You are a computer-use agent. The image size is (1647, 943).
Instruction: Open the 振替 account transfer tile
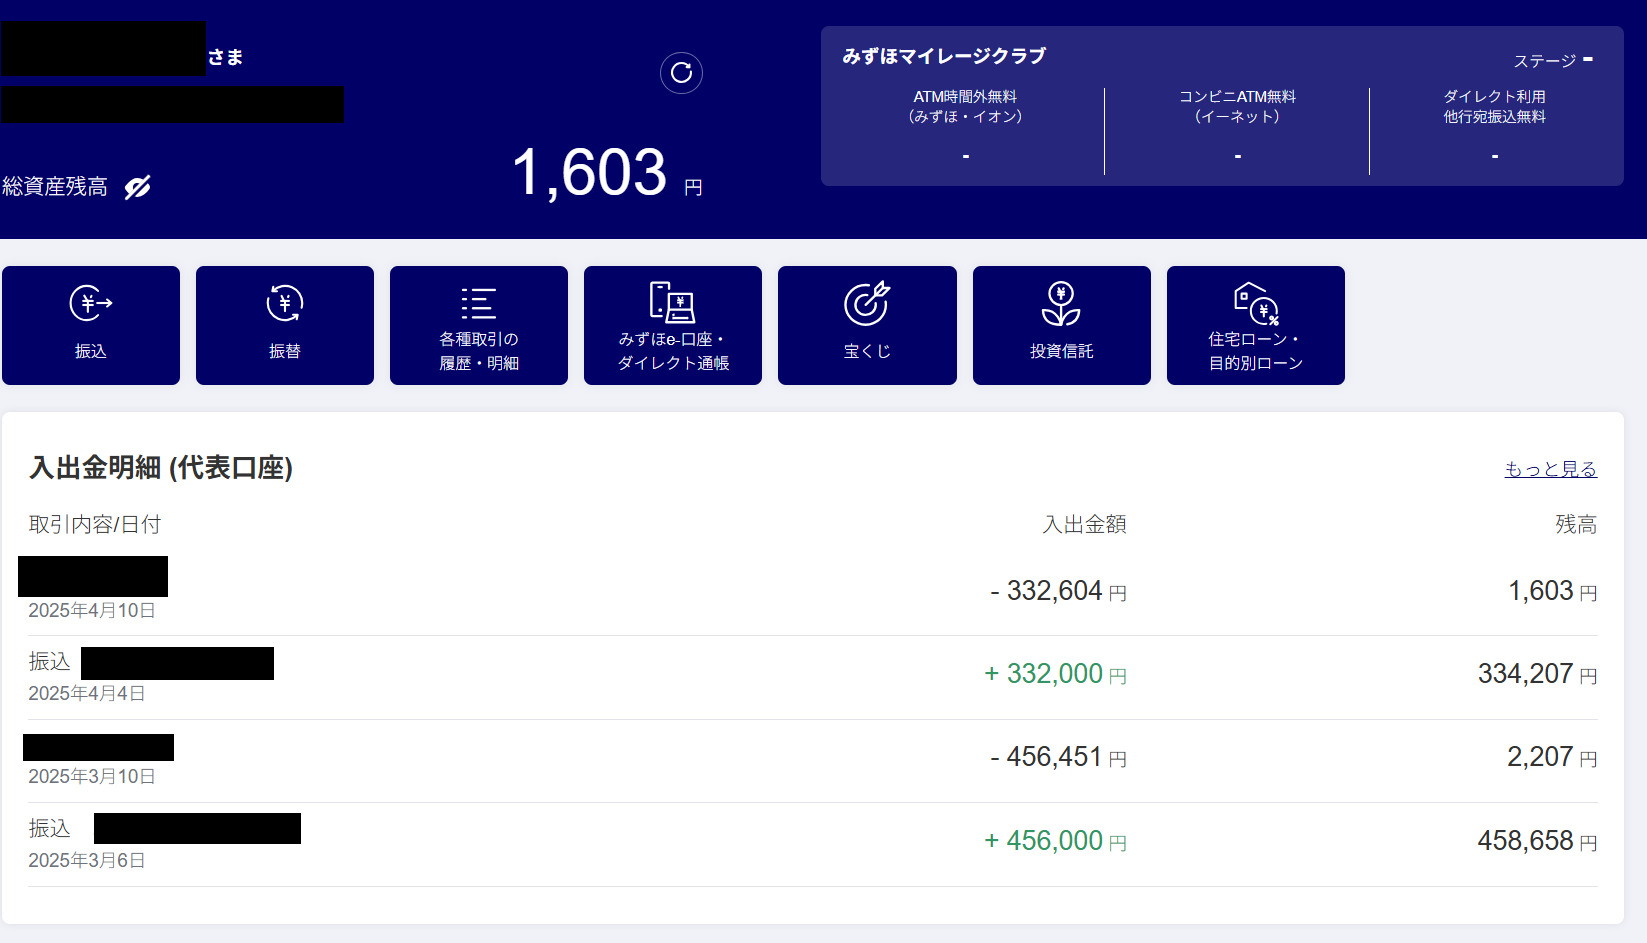point(285,325)
